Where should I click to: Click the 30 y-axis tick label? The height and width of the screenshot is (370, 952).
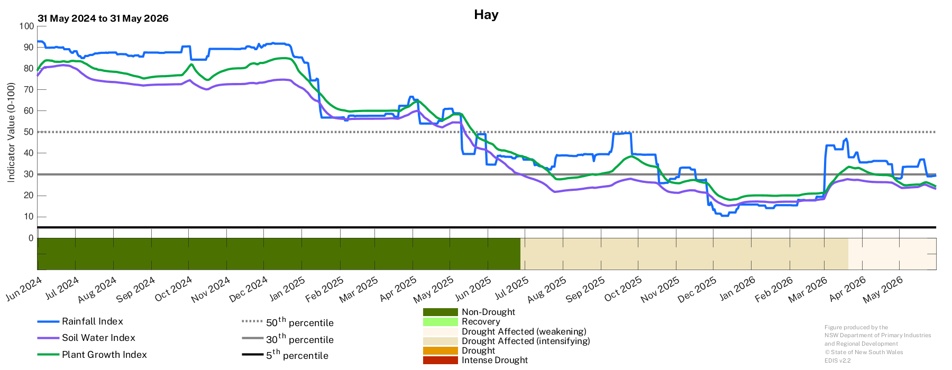click(30, 174)
